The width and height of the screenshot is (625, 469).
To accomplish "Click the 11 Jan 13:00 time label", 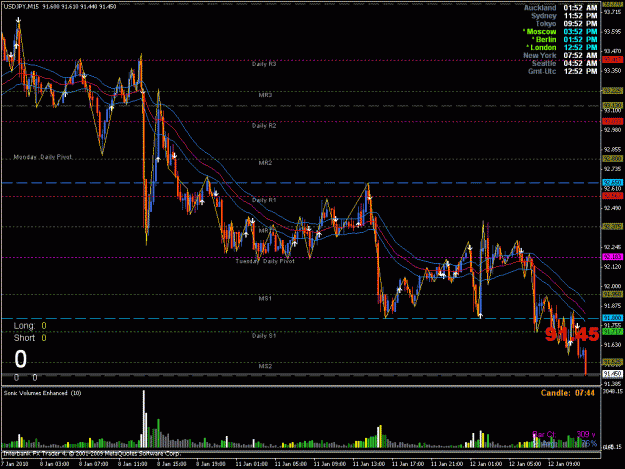I will (369, 464).
